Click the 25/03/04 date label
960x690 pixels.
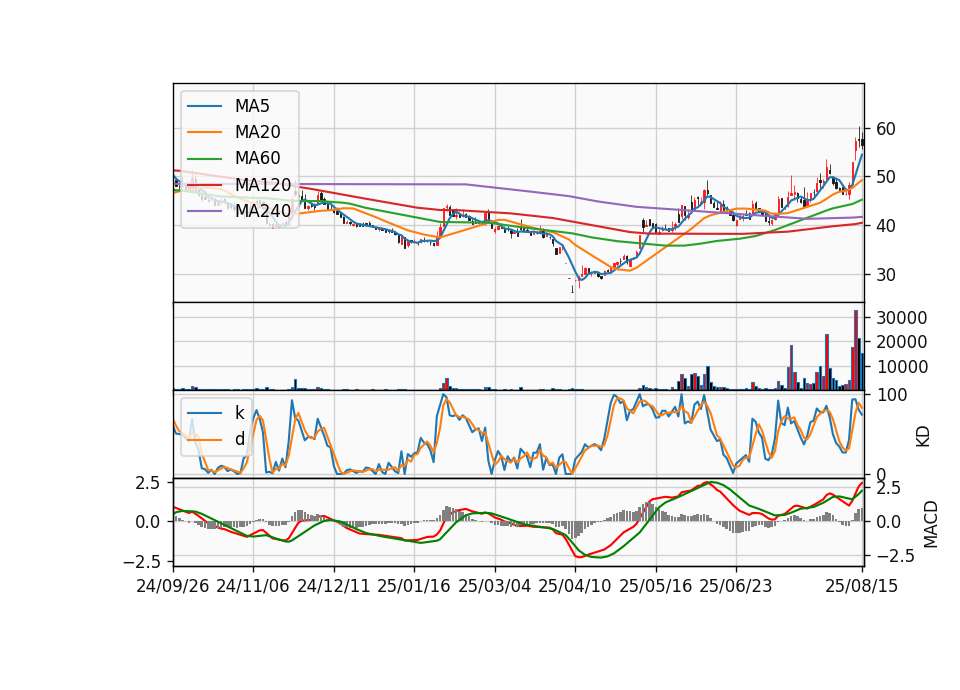coord(494,586)
